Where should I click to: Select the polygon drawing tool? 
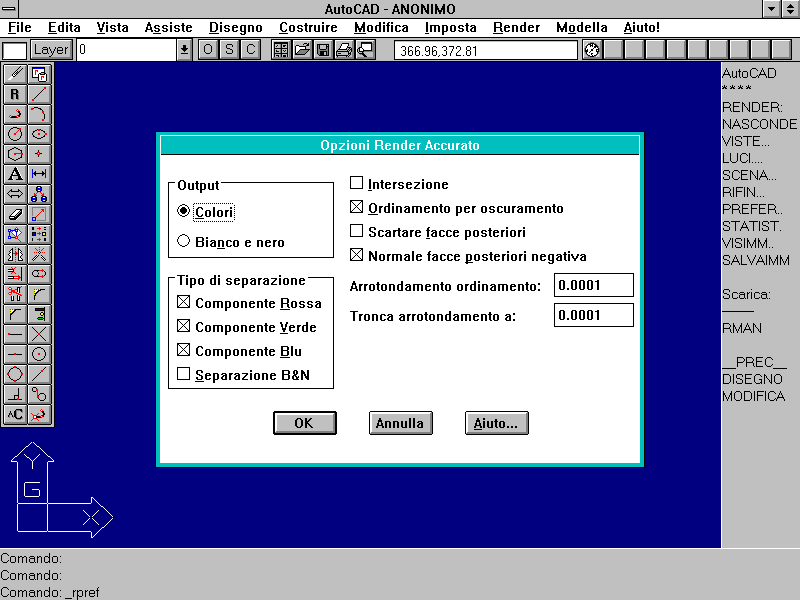point(15,154)
